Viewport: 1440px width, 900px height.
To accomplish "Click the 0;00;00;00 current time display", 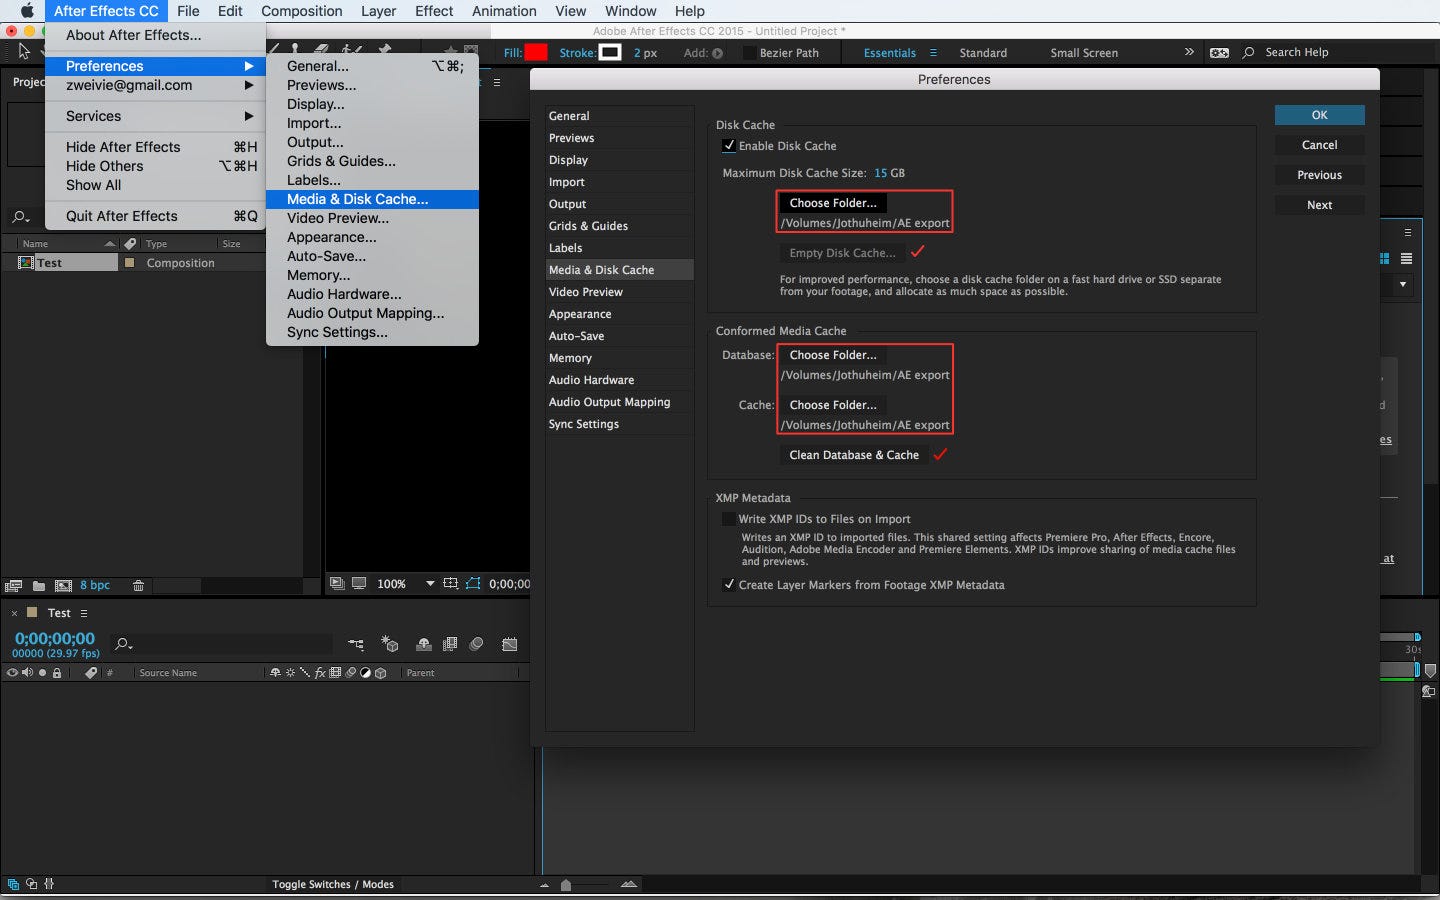I will [x=55, y=638].
